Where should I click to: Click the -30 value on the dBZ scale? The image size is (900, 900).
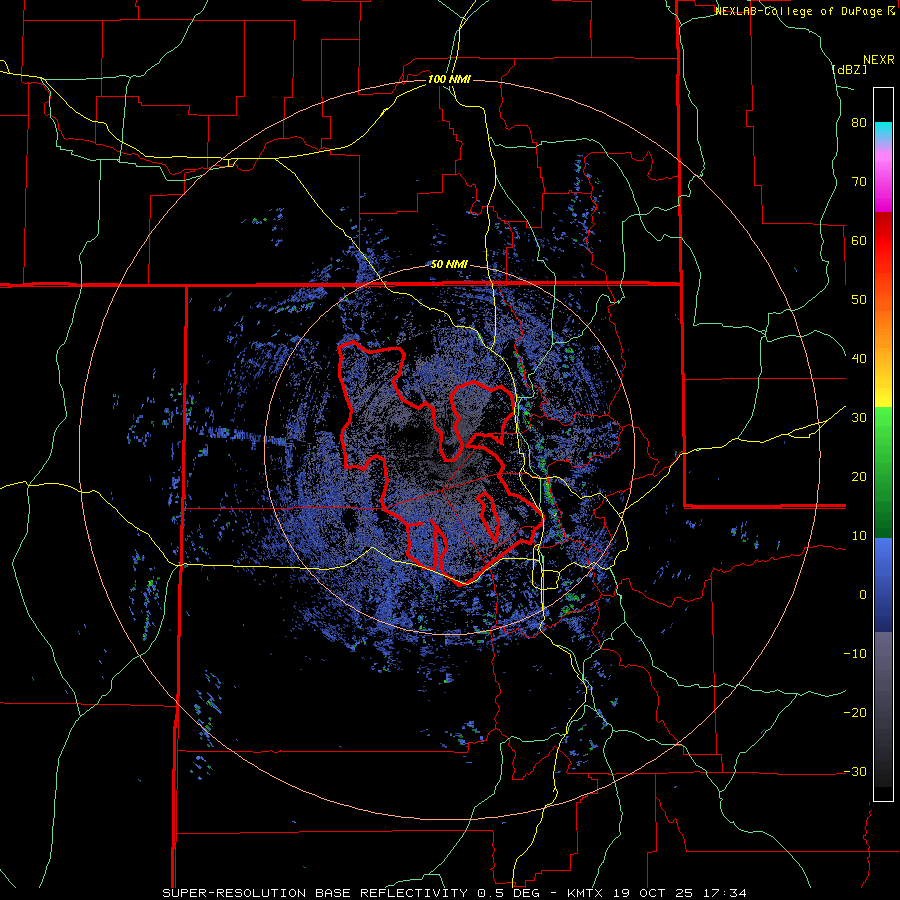(x=855, y=771)
